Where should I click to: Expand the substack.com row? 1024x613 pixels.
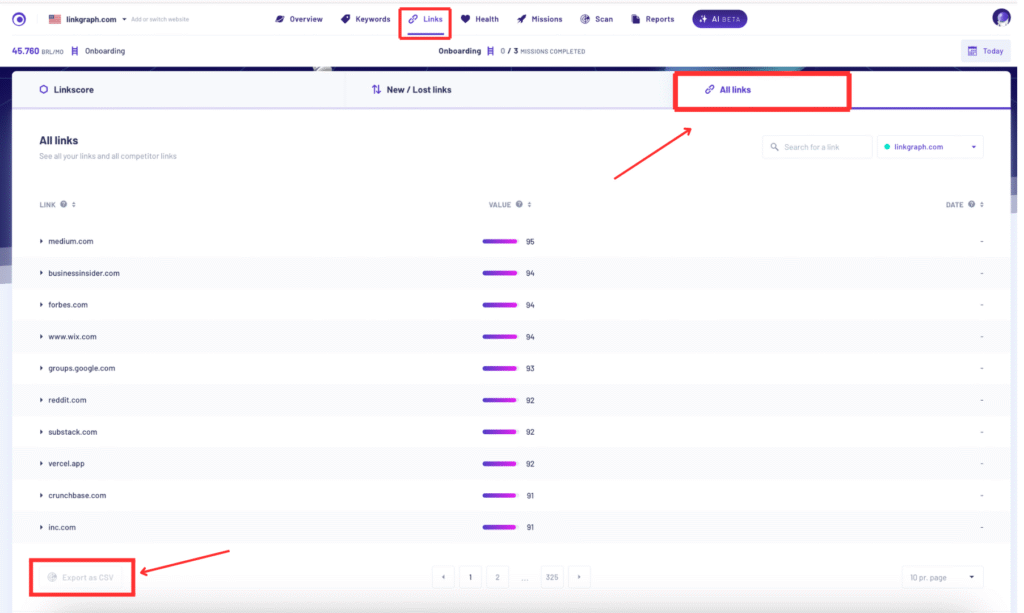pyautogui.click(x=41, y=432)
